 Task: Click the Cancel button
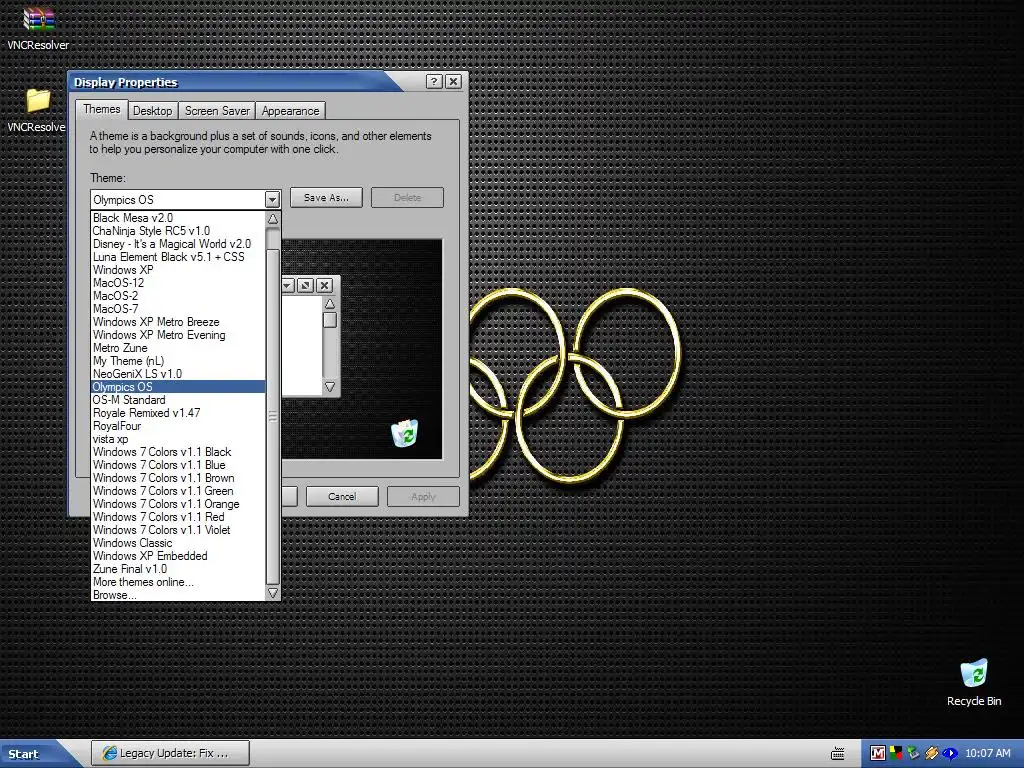pyautogui.click(x=342, y=496)
